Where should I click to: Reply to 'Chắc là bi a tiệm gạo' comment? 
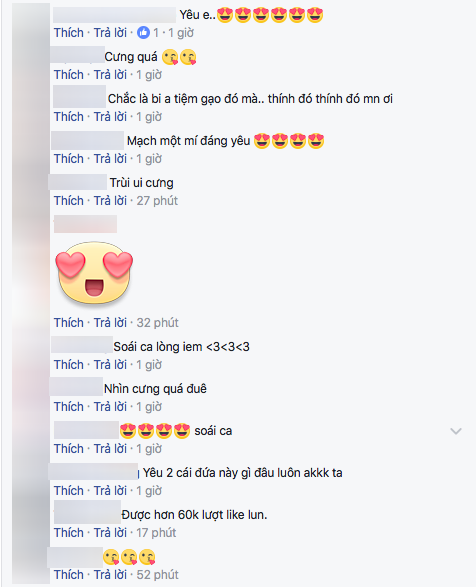click(110, 116)
